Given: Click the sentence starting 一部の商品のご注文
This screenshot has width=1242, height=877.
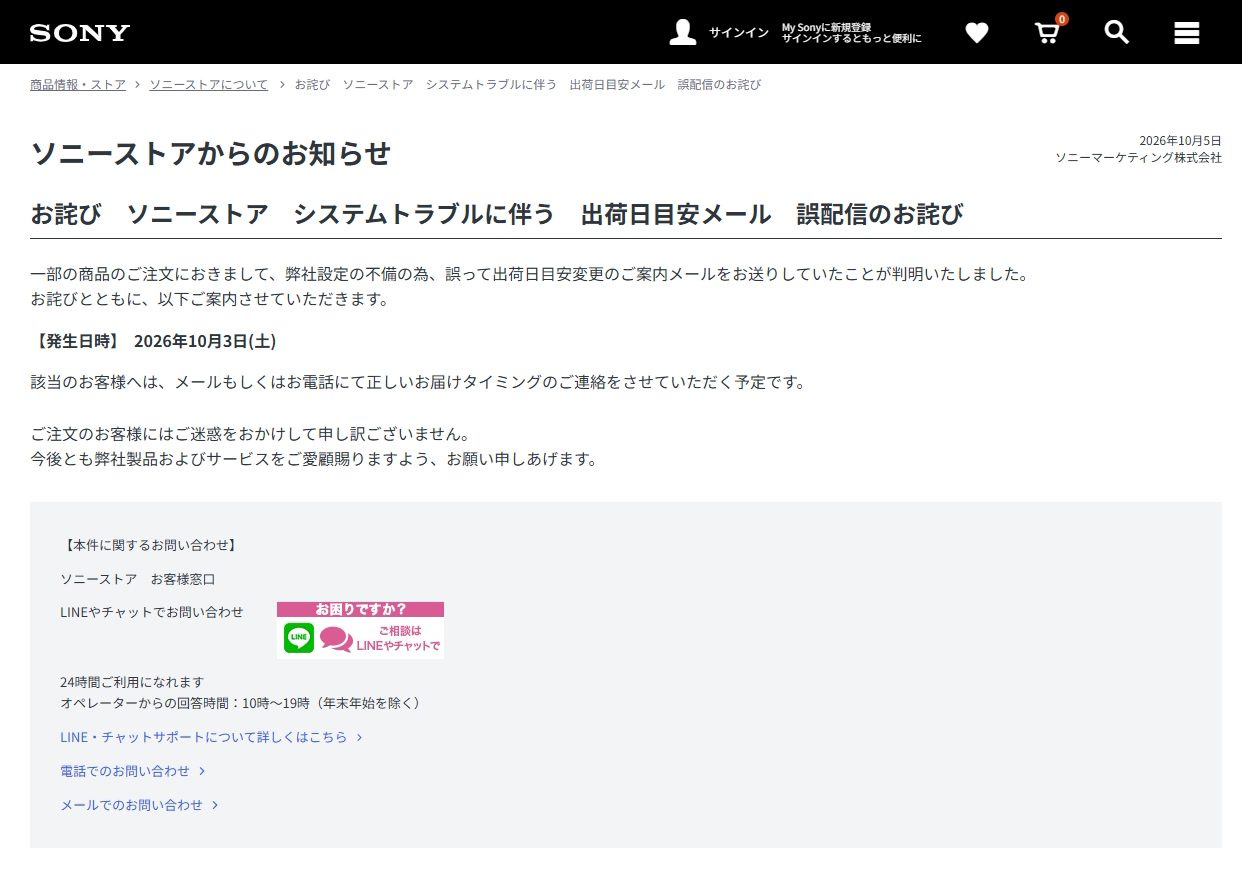Looking at the screenshot, I should point(529,274).
